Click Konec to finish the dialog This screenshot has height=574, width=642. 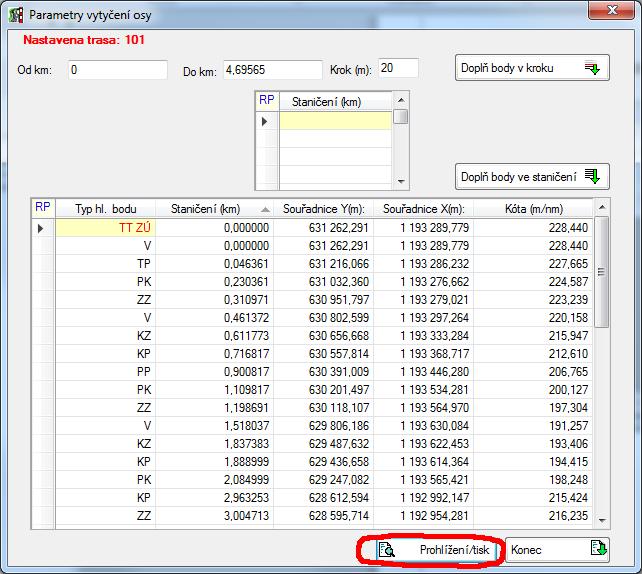tap(557, 550)
